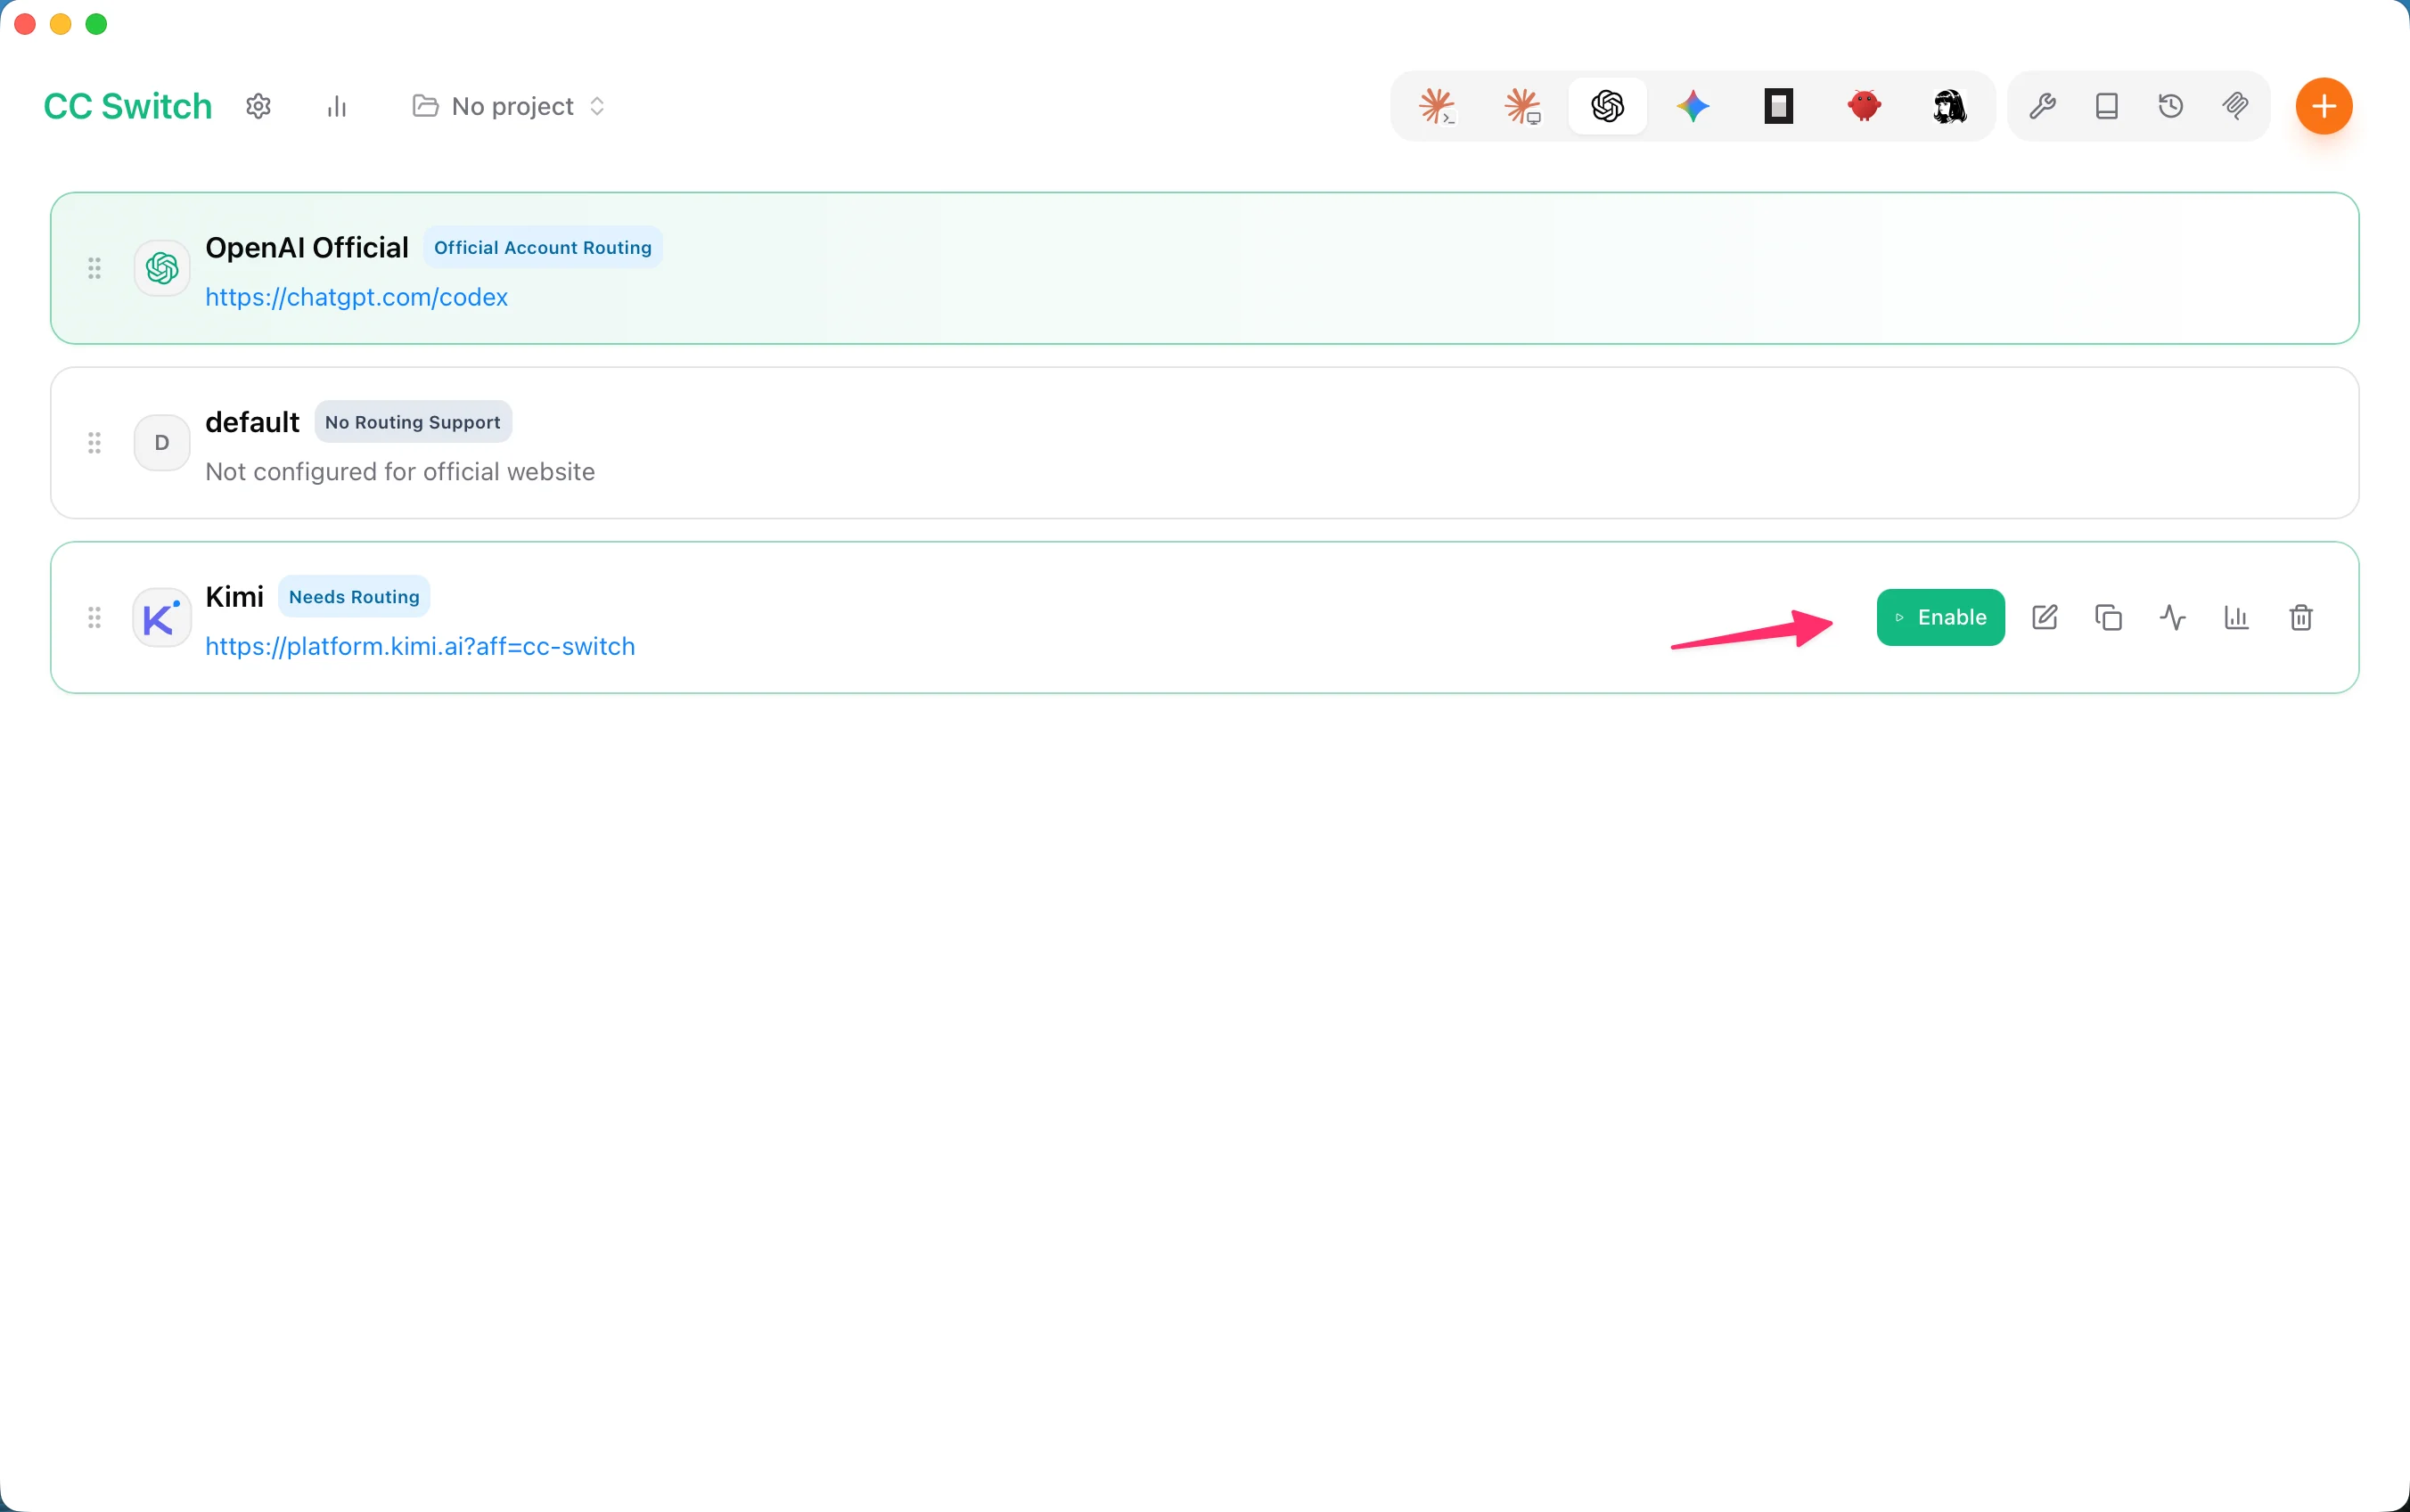Screen dimensions: 2410x1512
Task: Open the usage statistics bar chart in header
Action: 337,106
